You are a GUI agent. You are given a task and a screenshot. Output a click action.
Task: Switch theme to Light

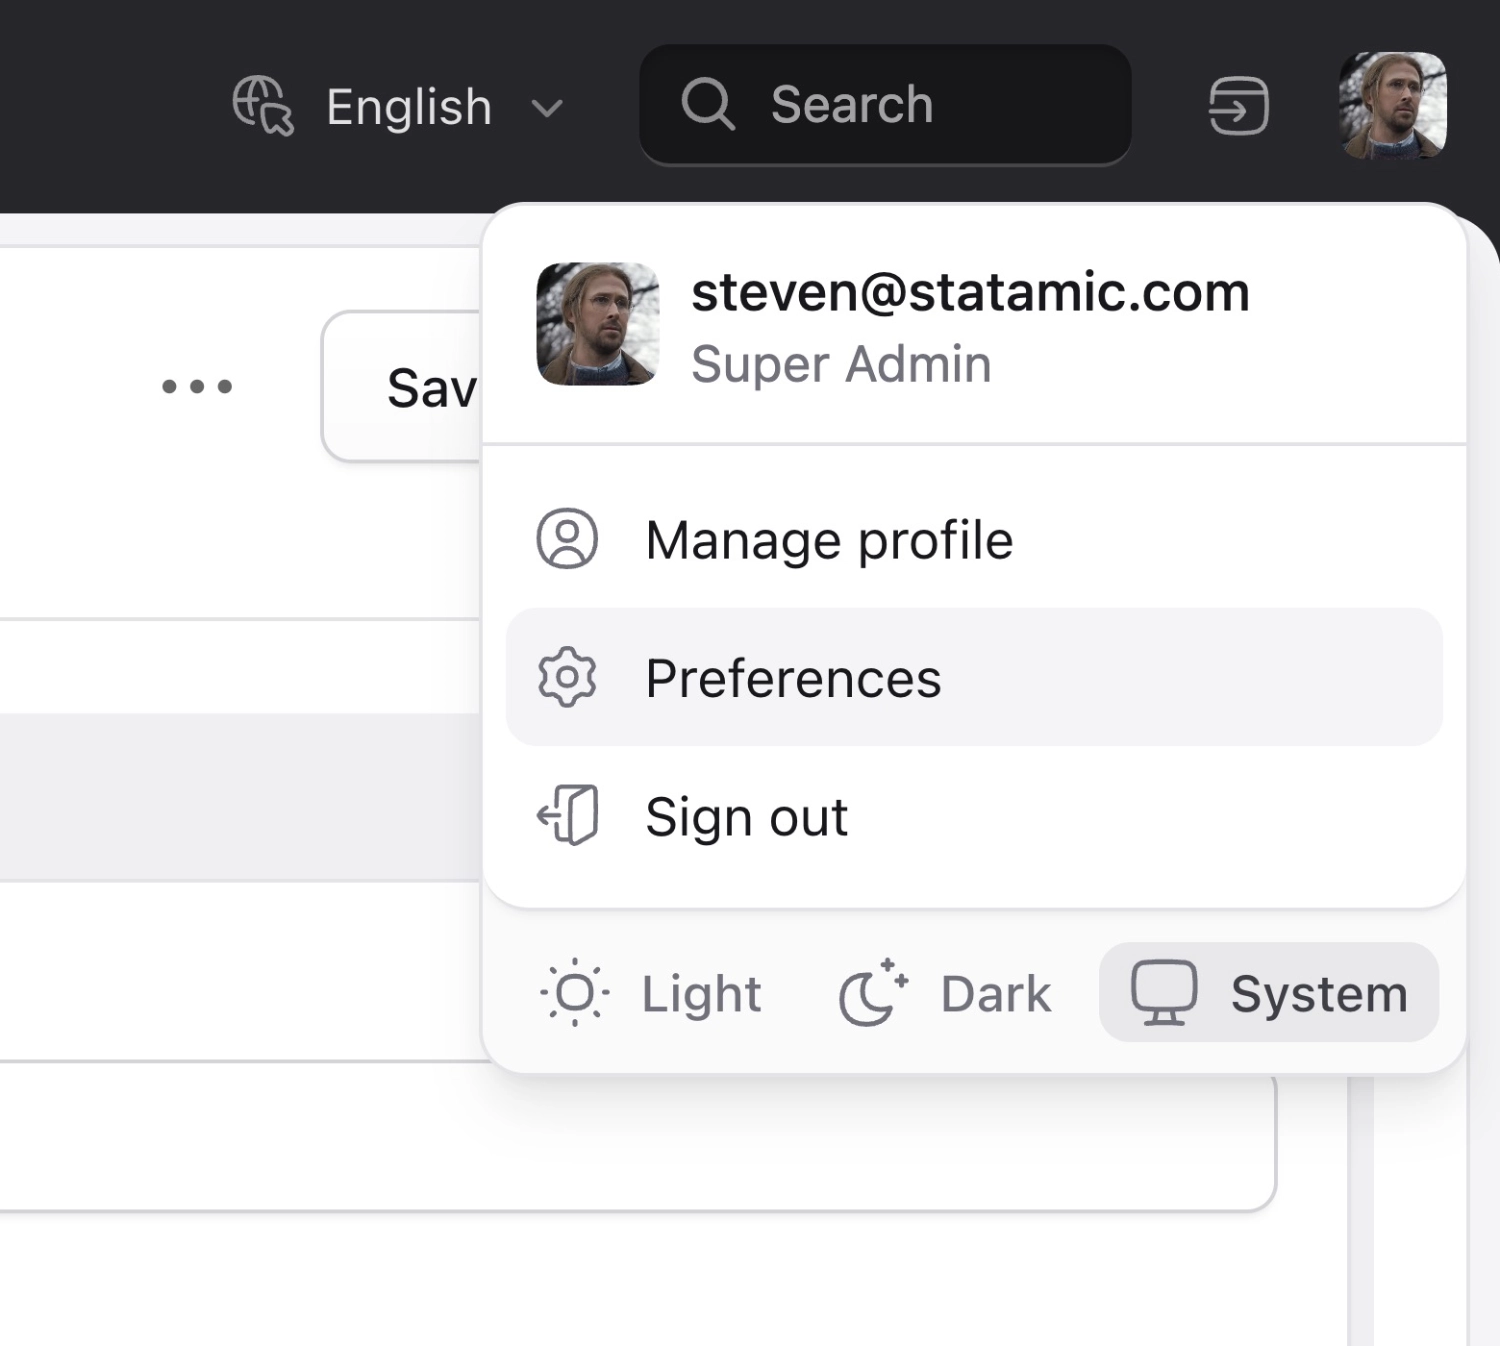tap(652, 993)
